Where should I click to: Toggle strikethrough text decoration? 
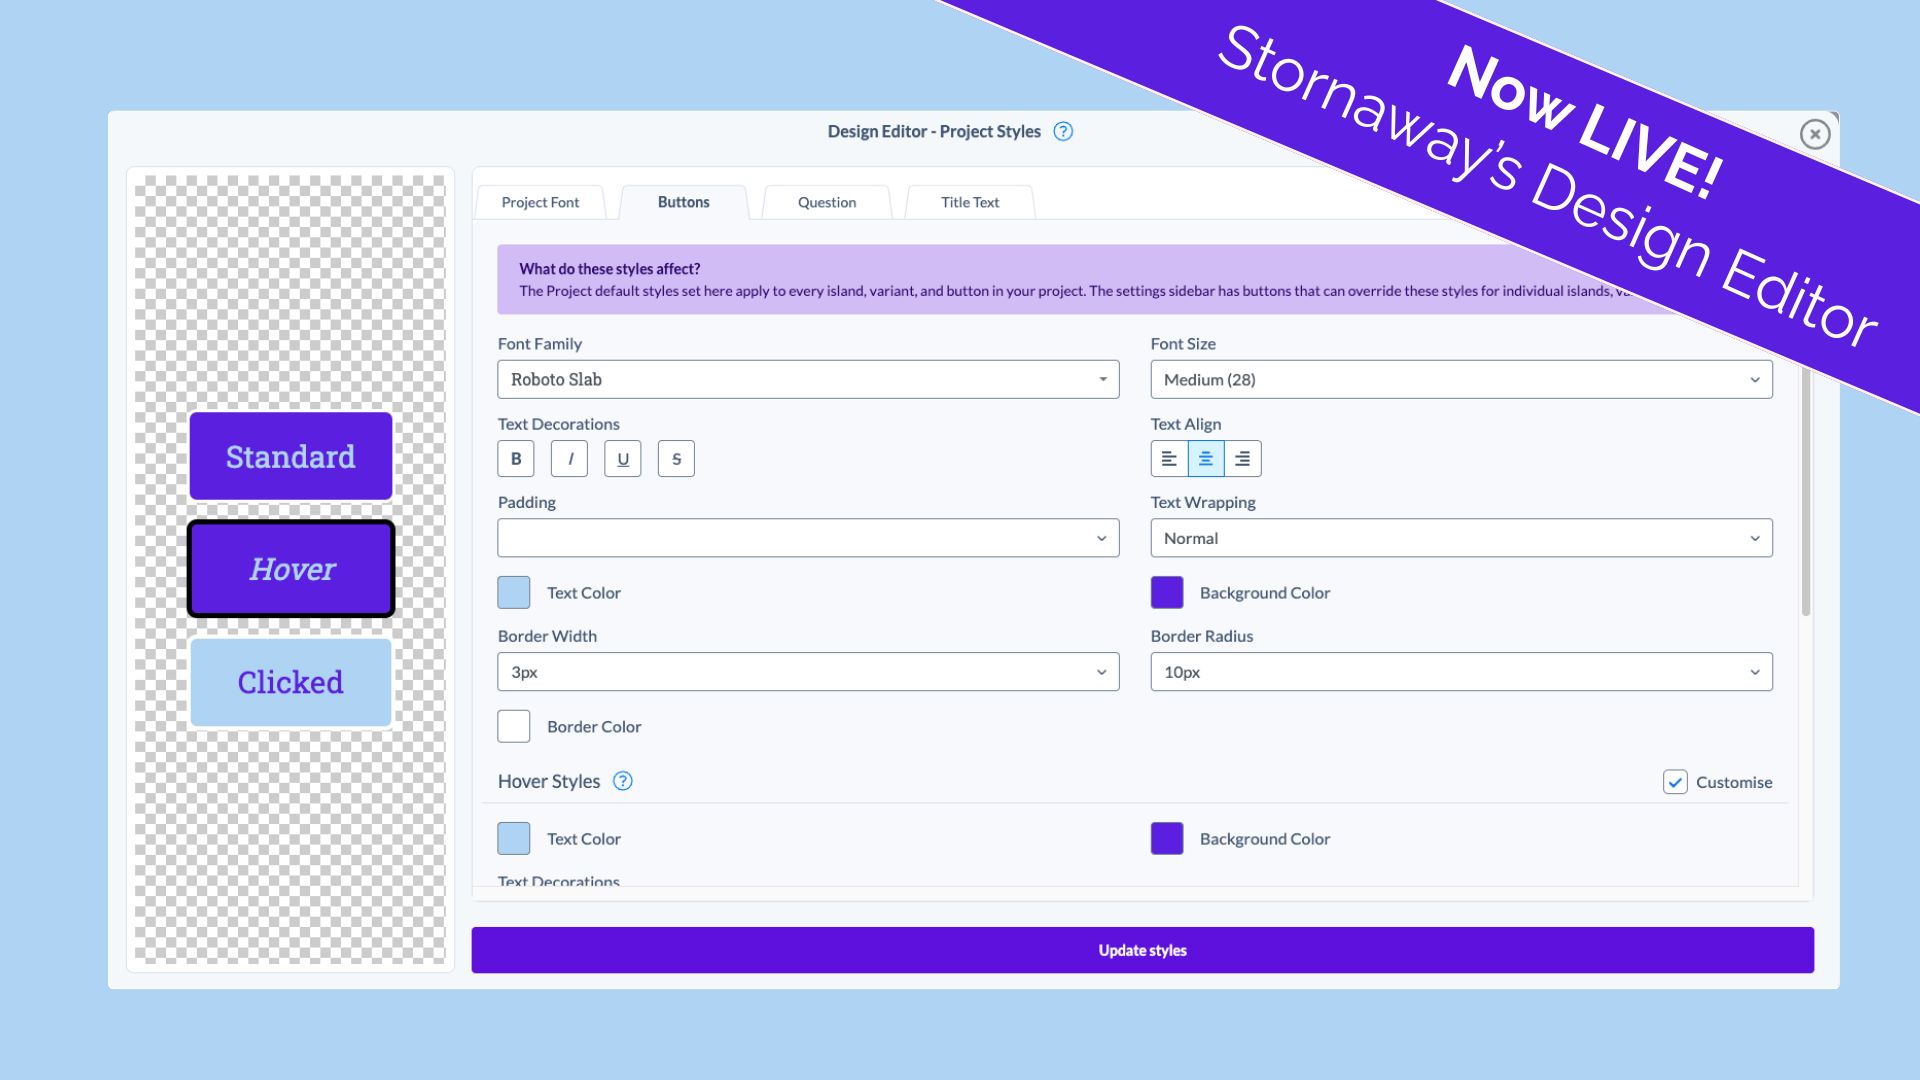pyautogui.click(x=676, y=459)
